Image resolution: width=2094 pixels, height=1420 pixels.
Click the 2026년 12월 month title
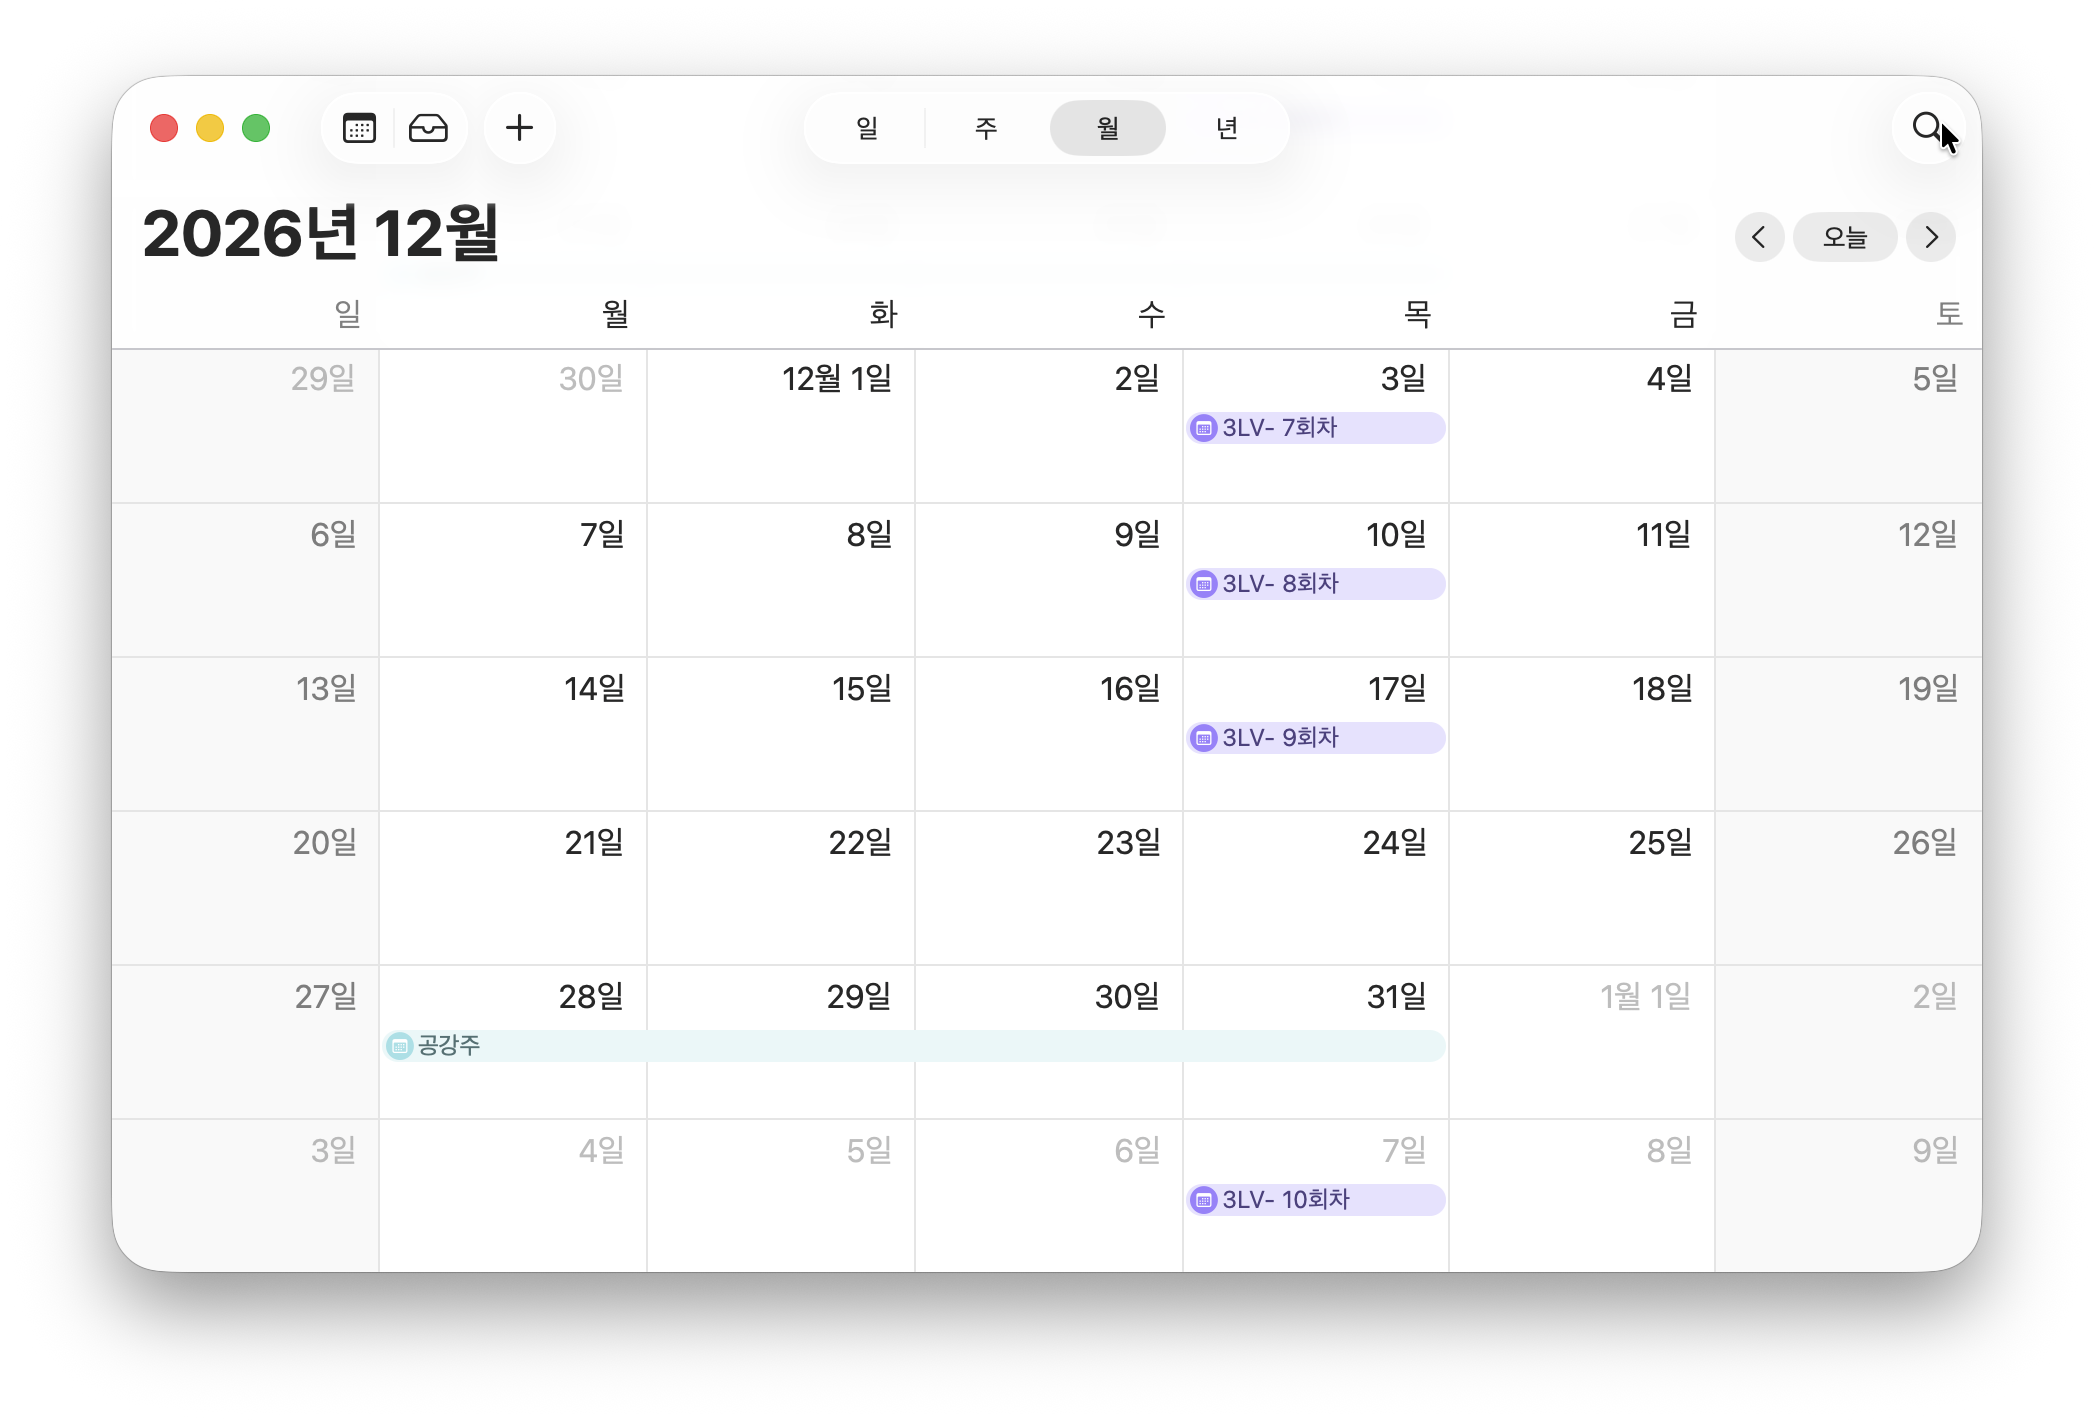pos(321,233)
